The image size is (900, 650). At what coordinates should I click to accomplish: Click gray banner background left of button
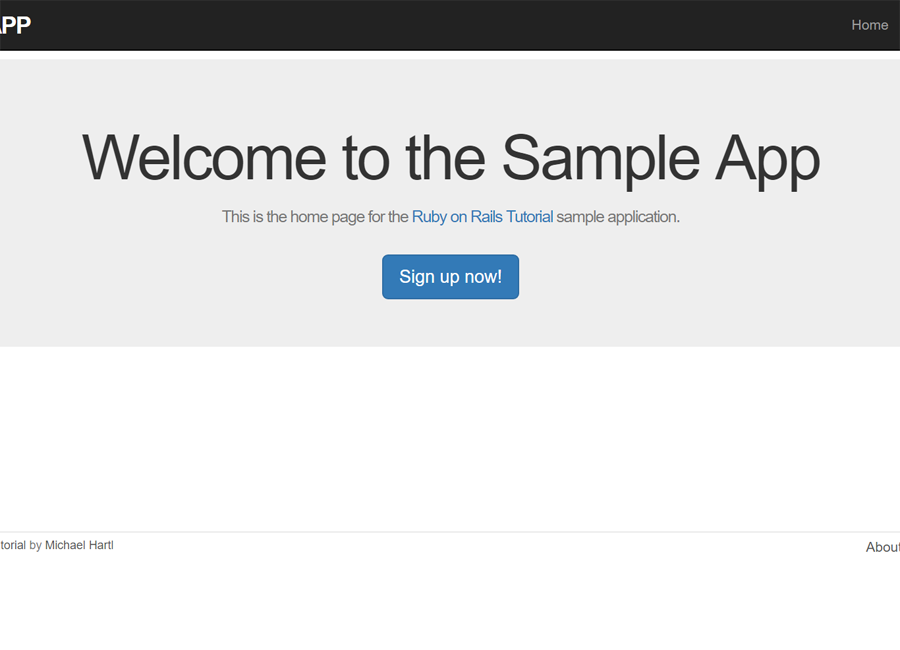(x=189, y=277)
